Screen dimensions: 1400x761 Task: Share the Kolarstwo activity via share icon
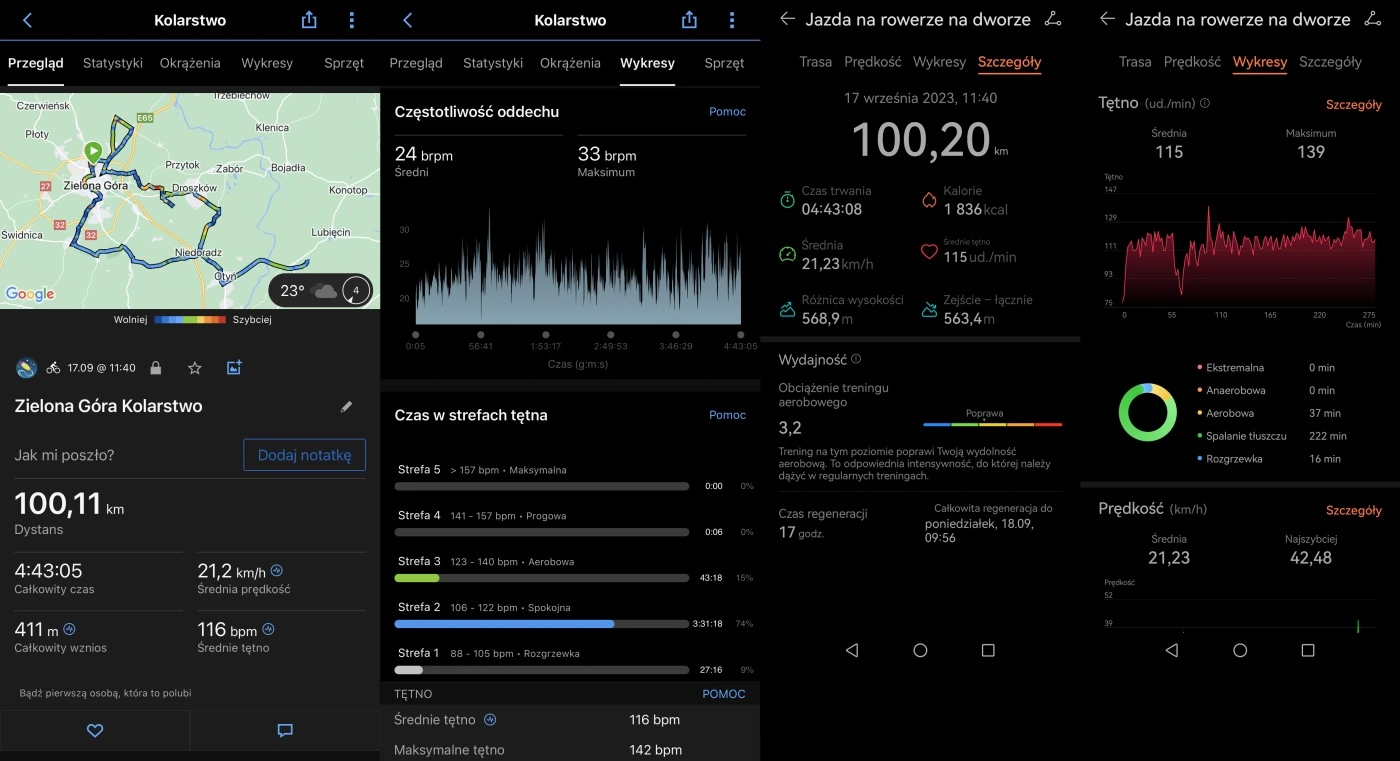coord(307,19)
